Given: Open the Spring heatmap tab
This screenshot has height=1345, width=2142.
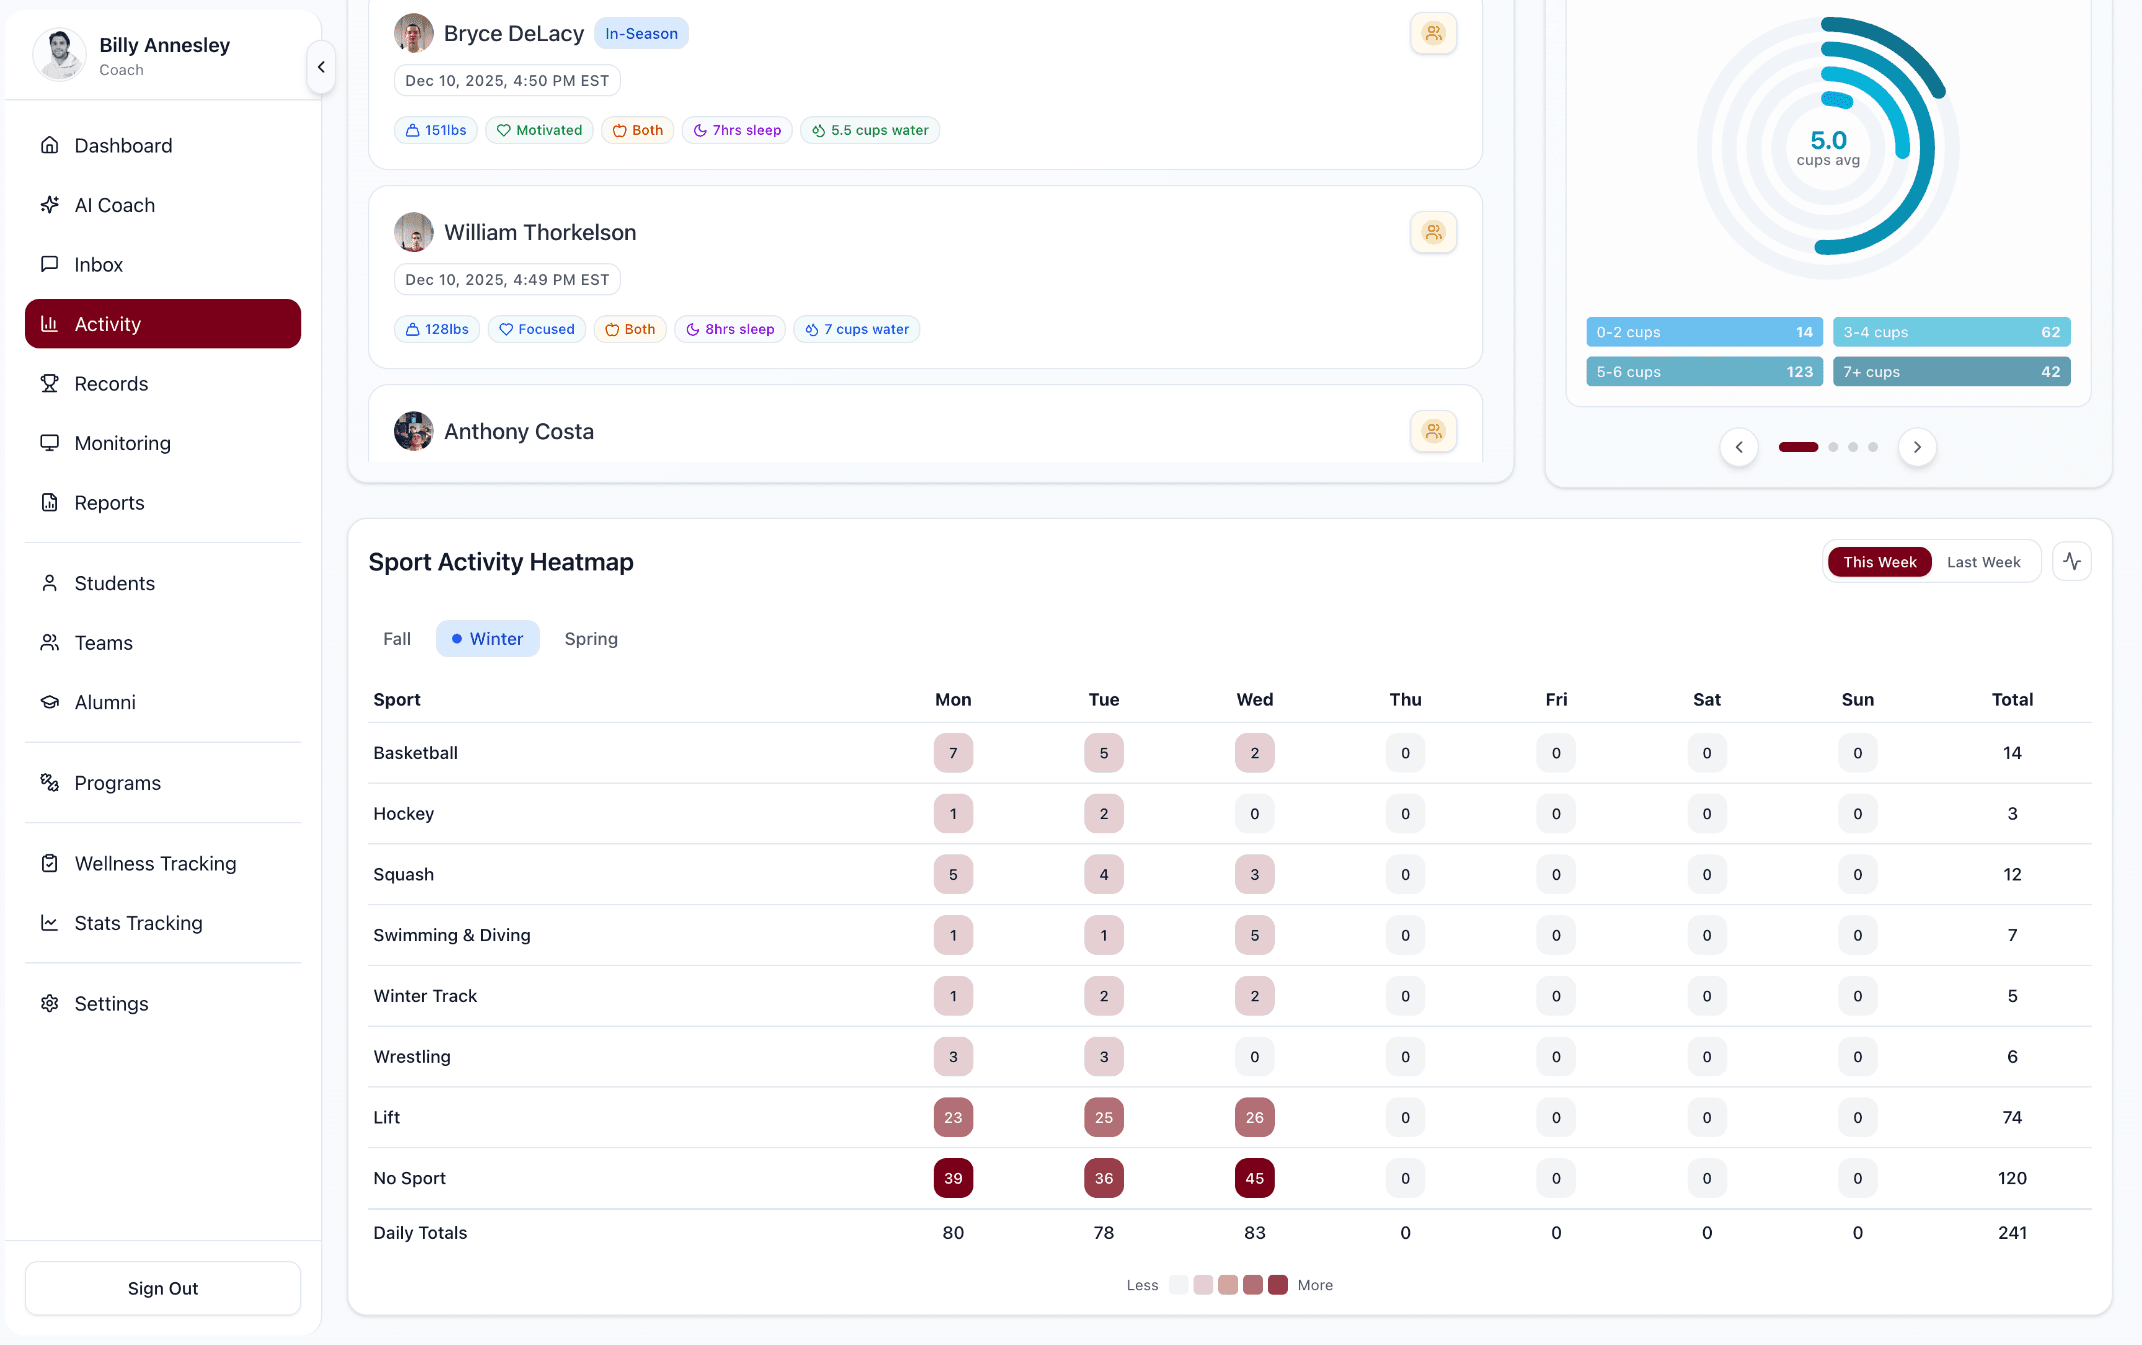Looking at the screenshot, I should coord(591,638).
